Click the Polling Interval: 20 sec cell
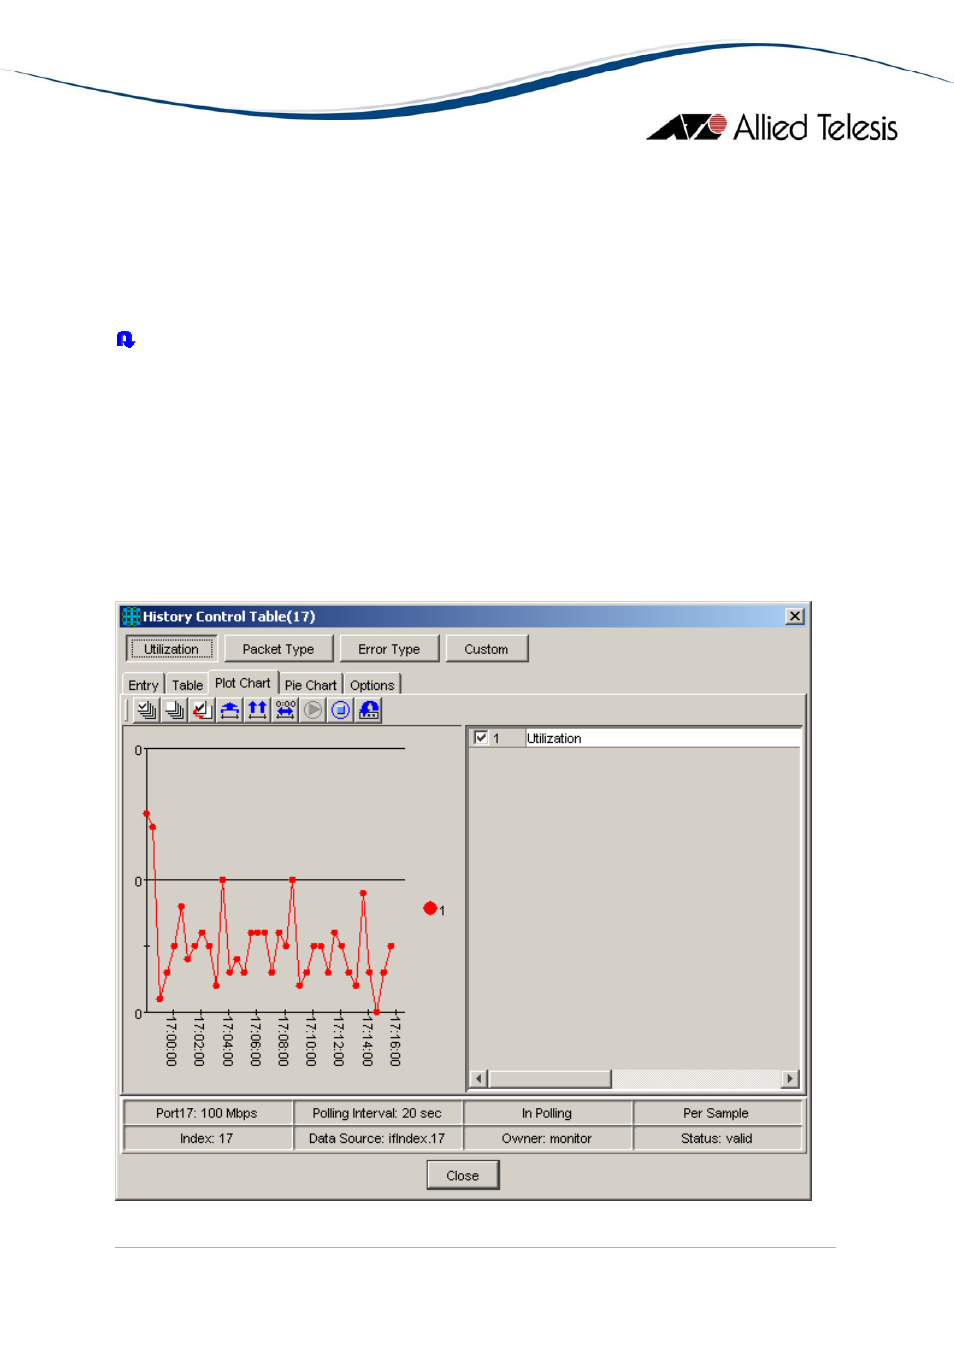The image size is (954, 1350). click(377, 1113)
